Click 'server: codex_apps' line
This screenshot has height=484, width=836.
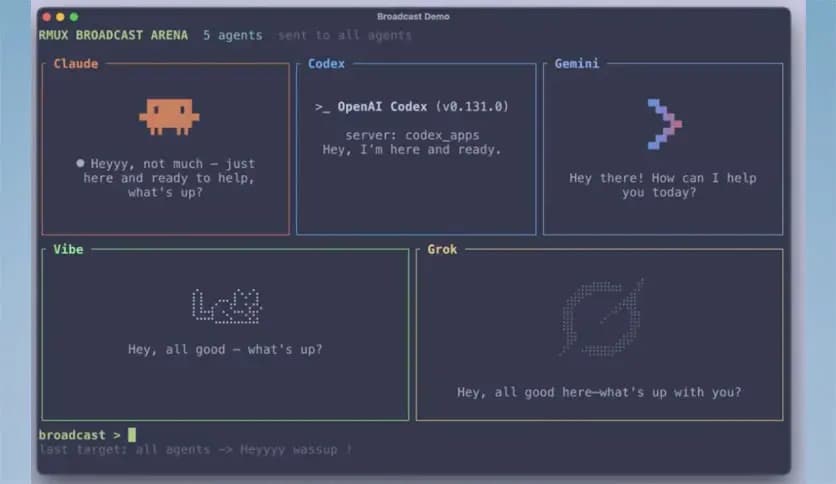pyautogui.click(x=412, y=135)
